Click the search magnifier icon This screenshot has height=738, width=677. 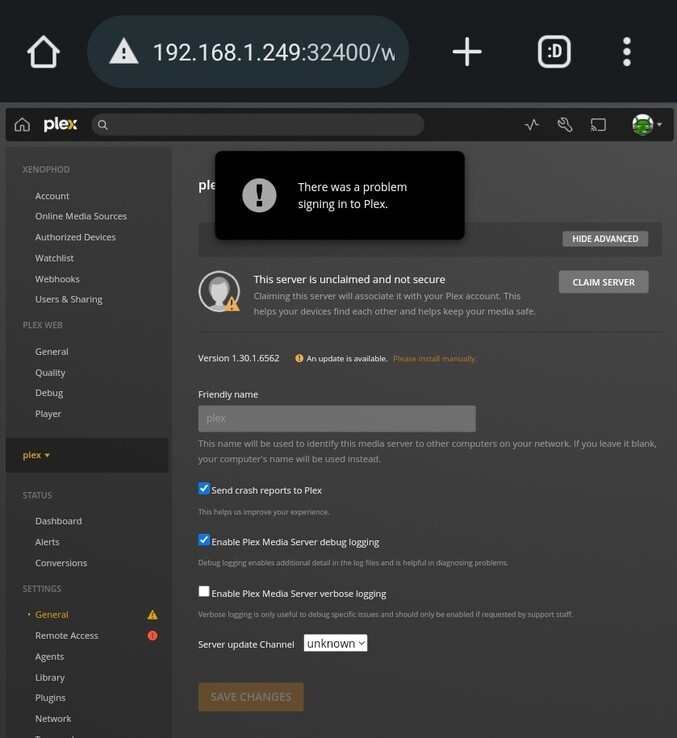click(103, 125)
